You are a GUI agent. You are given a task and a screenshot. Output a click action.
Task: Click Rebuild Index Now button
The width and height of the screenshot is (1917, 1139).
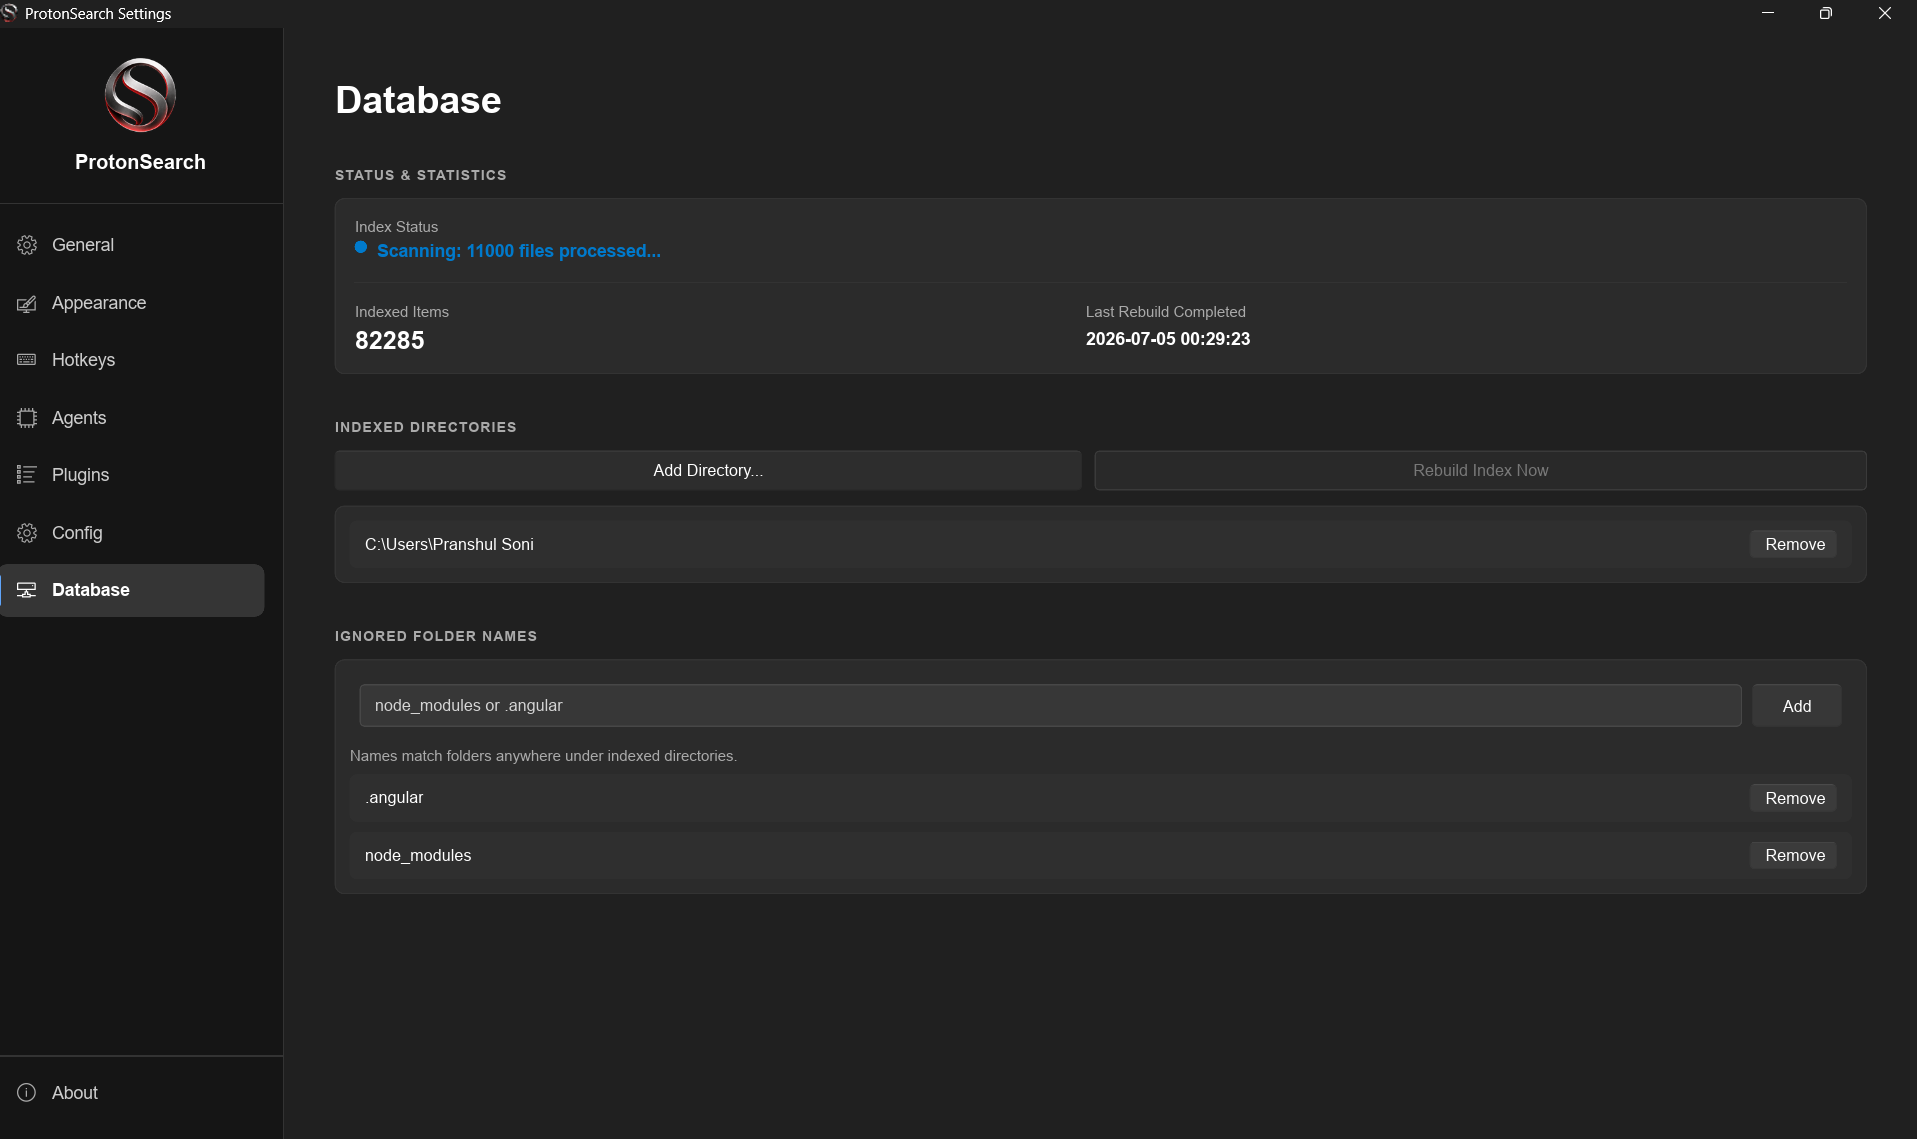1480,470
